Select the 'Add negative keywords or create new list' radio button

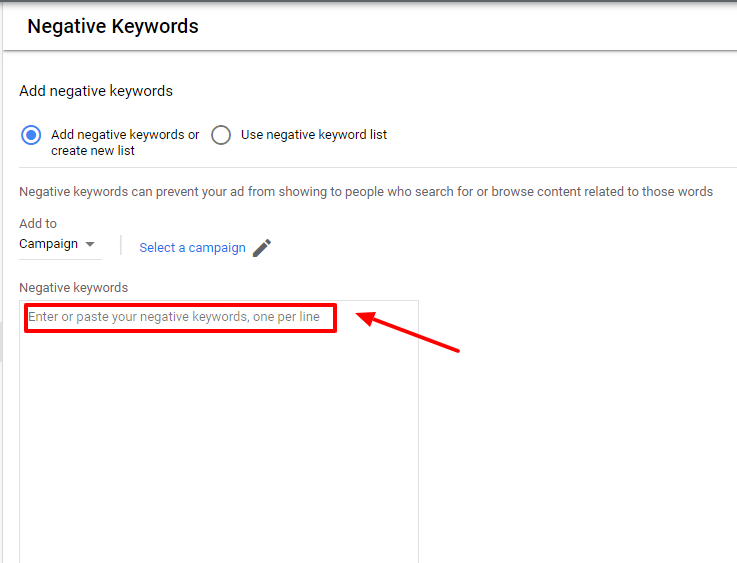click(x=31, y=135)
